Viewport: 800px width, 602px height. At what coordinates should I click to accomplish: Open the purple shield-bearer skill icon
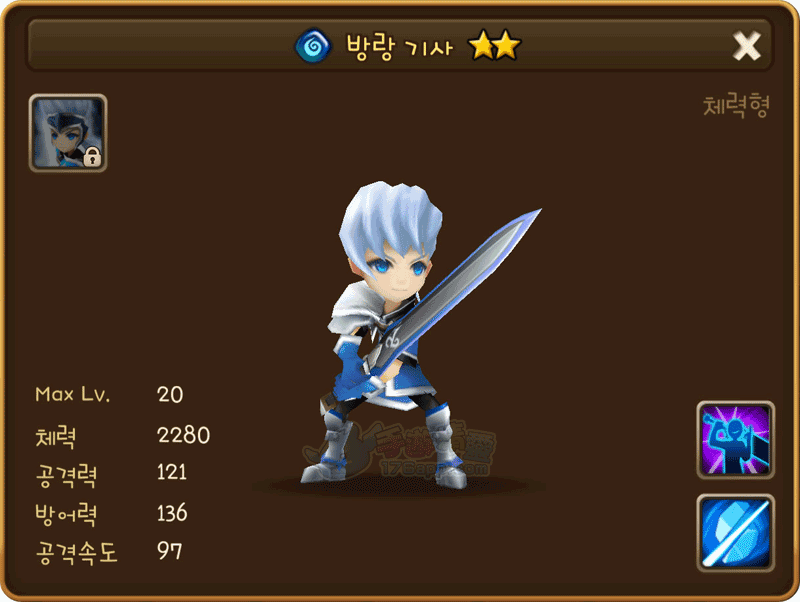click(735, 440)
